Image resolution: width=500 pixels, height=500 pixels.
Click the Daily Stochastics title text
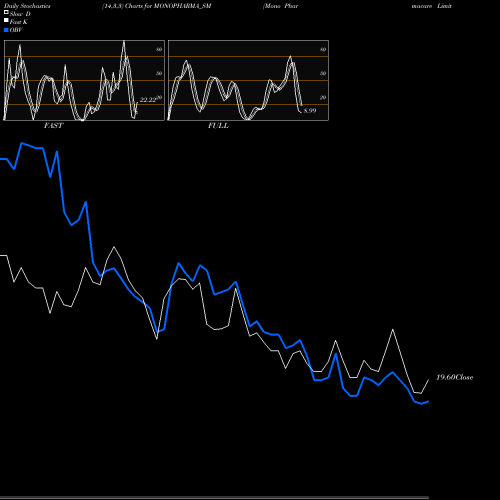[x=27, y=6]
